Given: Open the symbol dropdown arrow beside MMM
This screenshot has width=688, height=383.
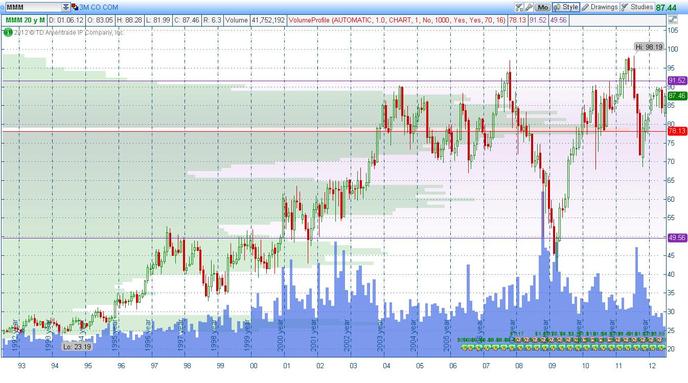Looking at the screenshot, I should (x=66, y=7).
